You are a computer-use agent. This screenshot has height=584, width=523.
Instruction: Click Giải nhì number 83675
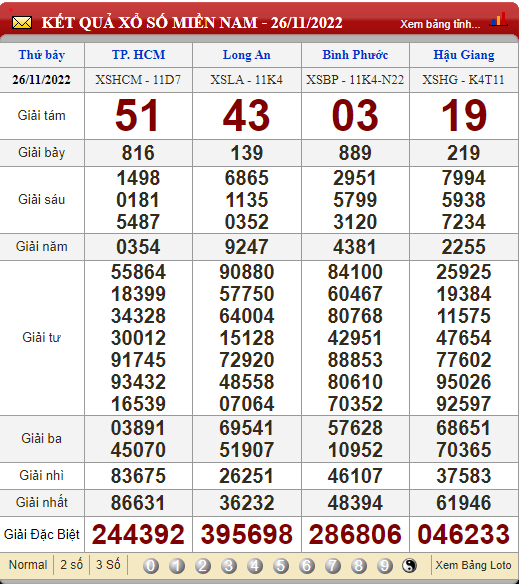click(138, 476)
